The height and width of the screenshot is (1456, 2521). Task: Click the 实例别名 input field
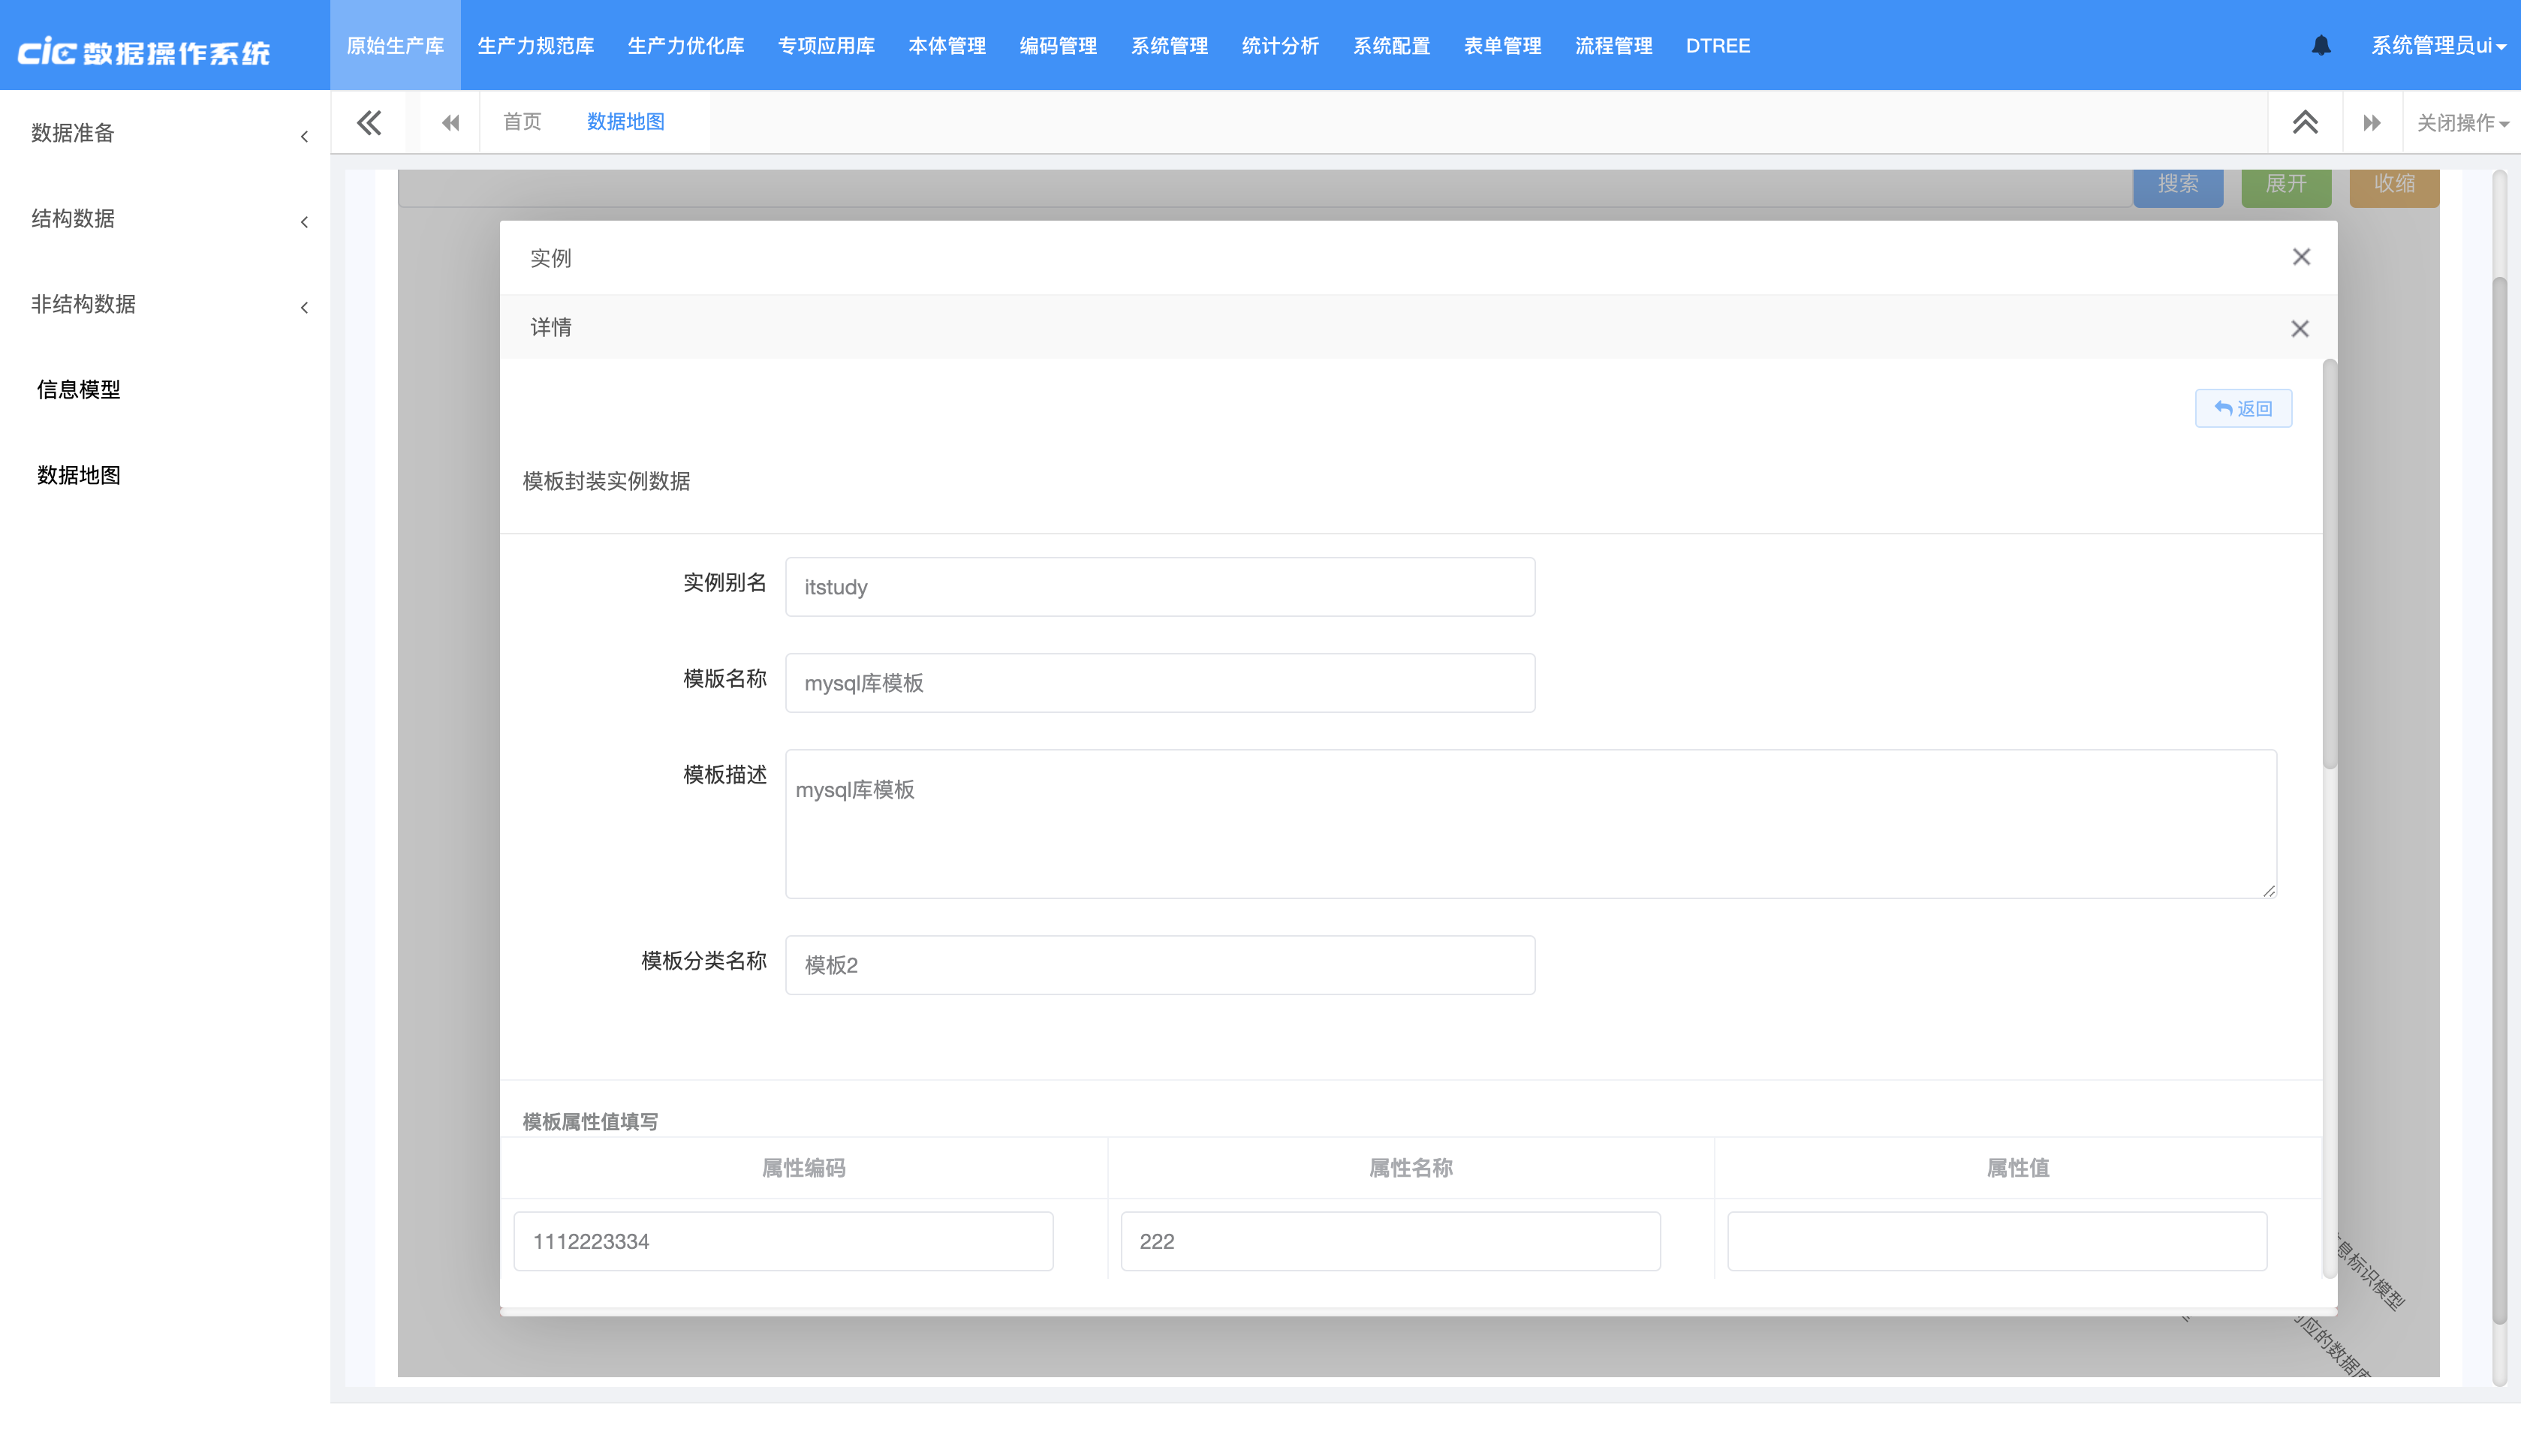pyautogui.click(x=1159, y=587)
